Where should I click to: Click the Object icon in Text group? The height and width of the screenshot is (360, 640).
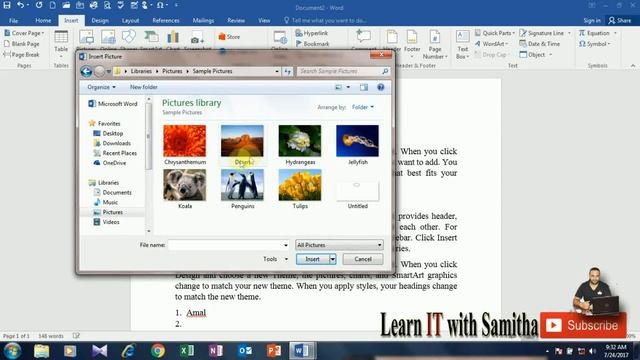(x=523, y=54)
